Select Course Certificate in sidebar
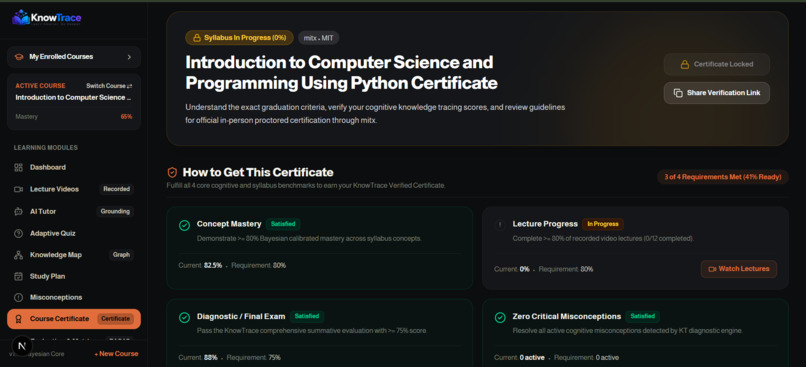Screen dimensions: 806x367 [x=74, y=319]
